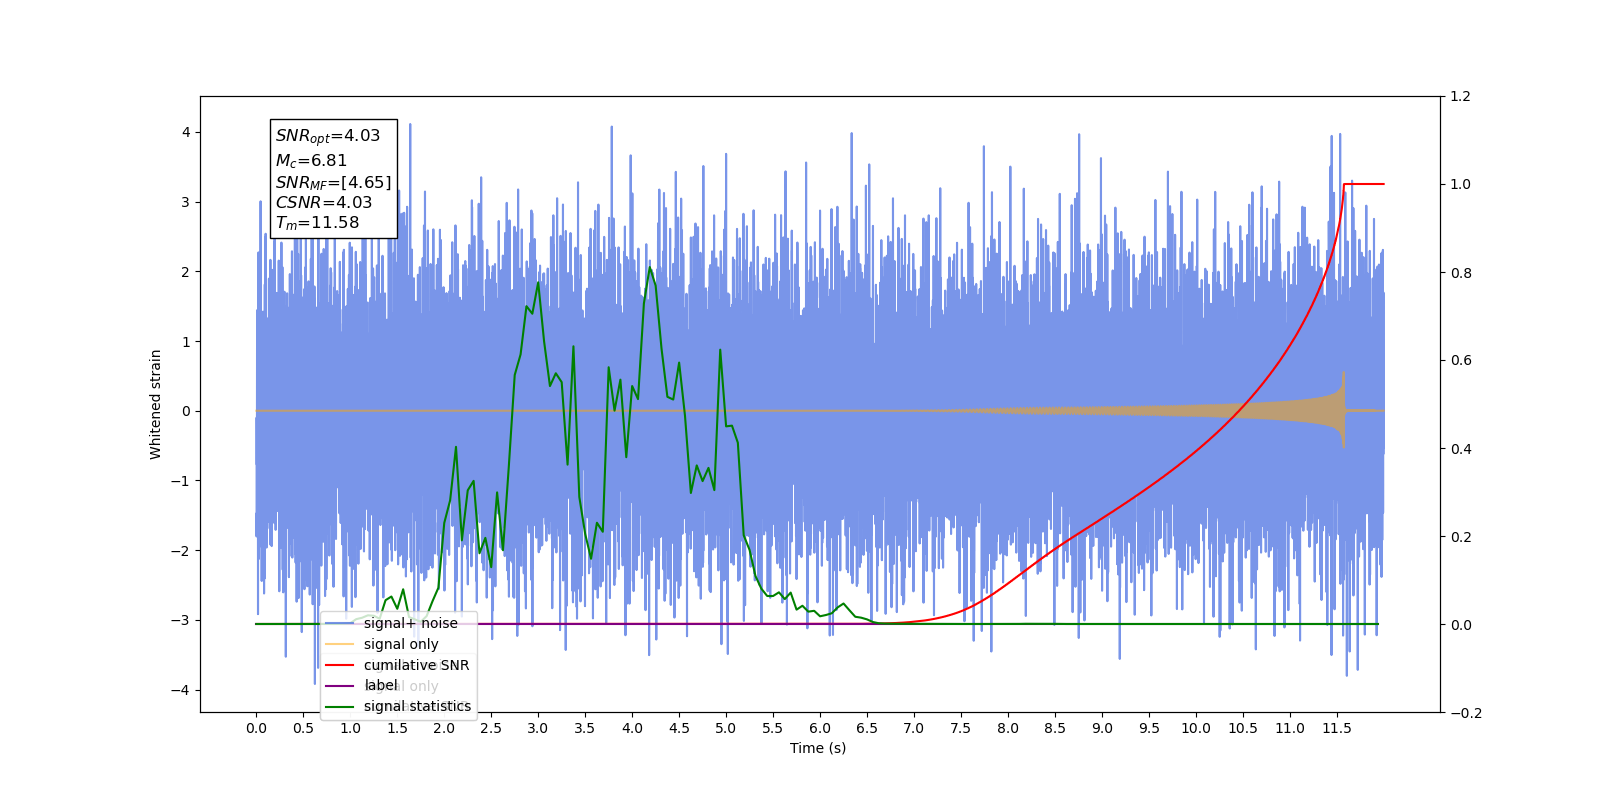Click the Mc=6.81 annotation text
Viewport: 1600px width, 800px height.
[x=312, y=160]
